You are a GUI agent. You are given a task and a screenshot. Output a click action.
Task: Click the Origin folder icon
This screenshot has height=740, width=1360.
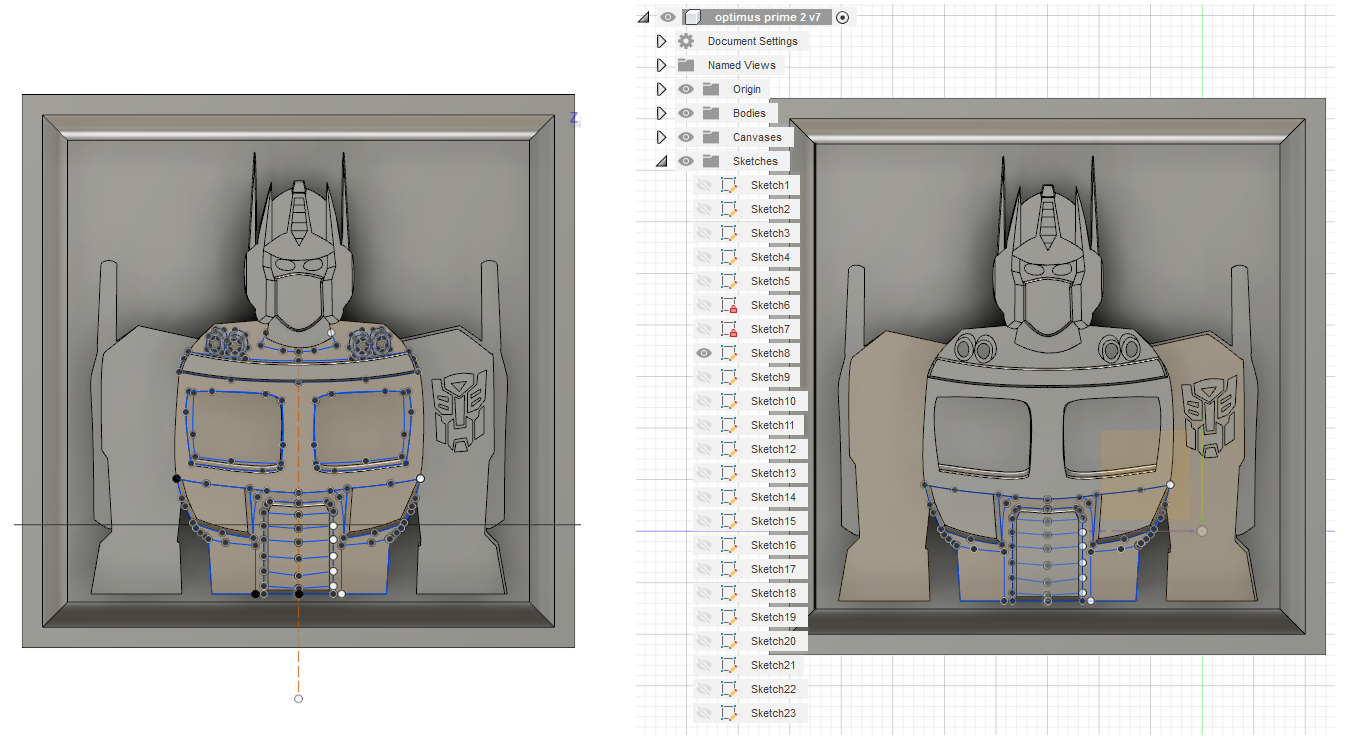tap(711, 89)
